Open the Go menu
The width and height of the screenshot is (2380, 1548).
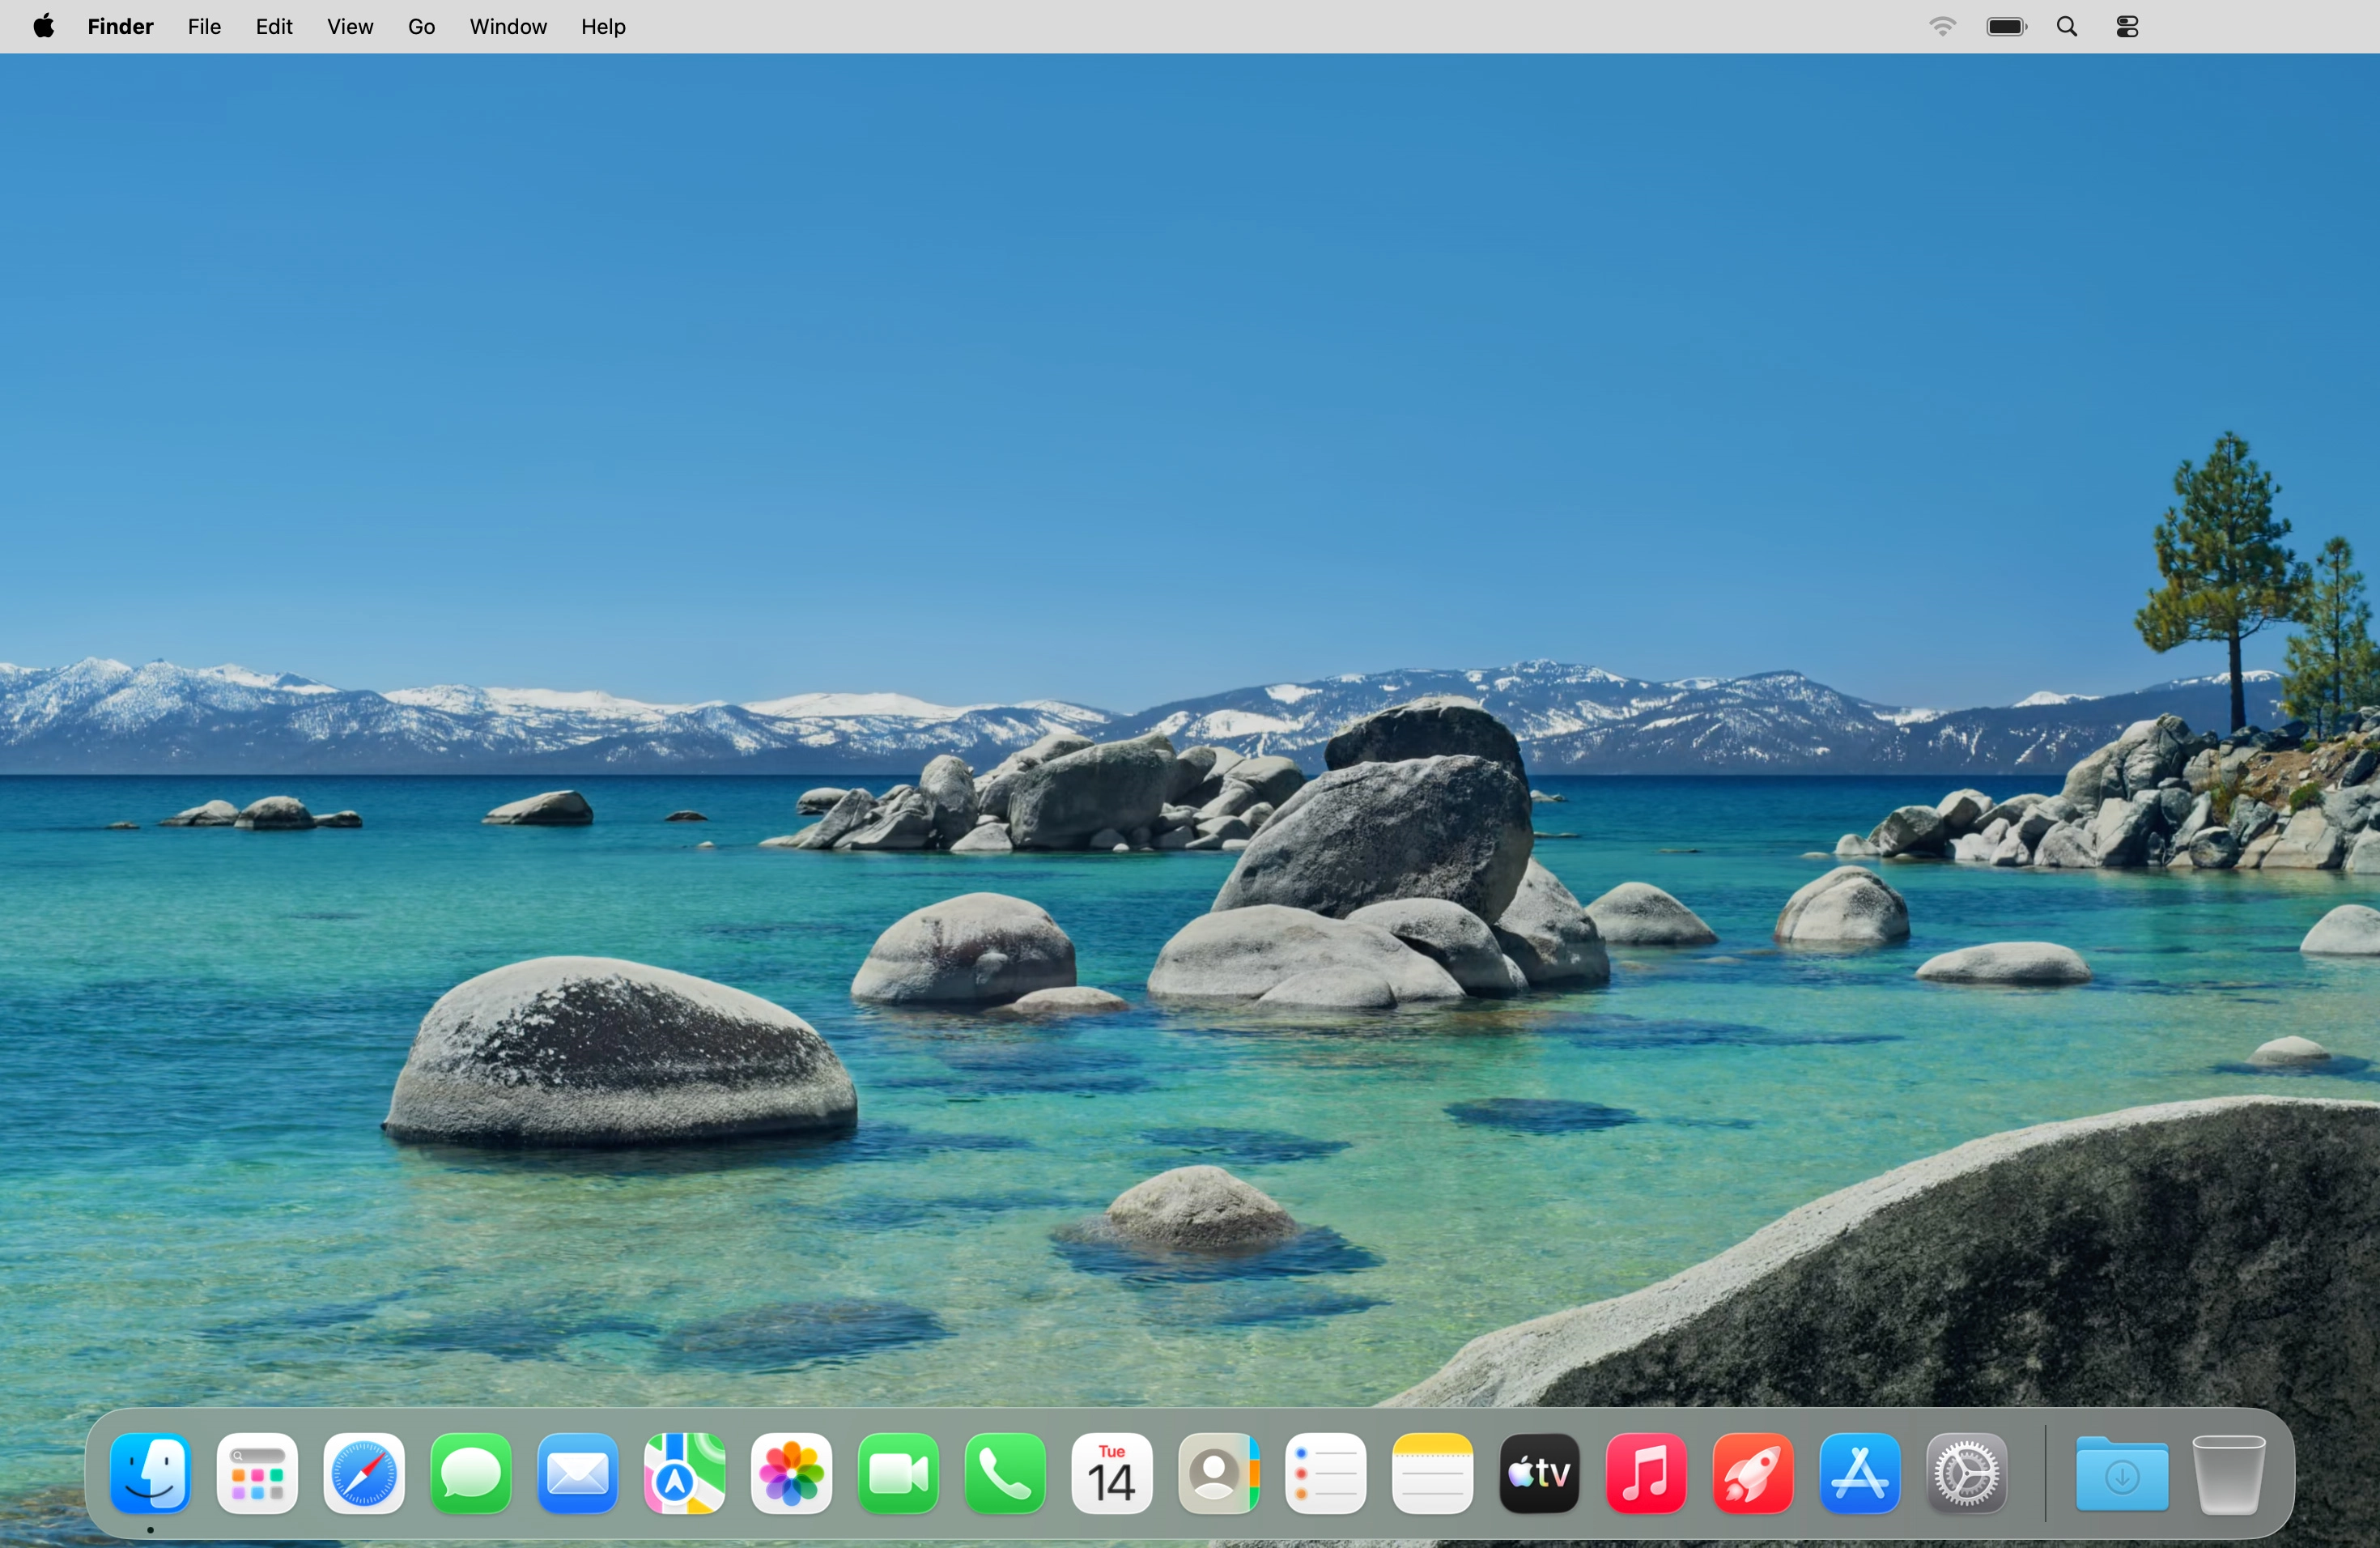(x=420, y=26)
